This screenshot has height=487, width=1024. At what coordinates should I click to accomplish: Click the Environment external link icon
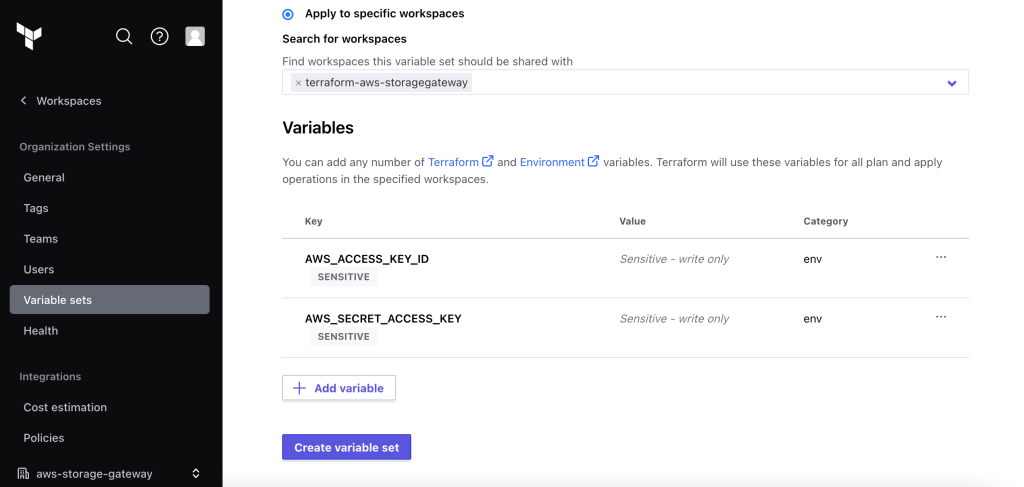593,161
